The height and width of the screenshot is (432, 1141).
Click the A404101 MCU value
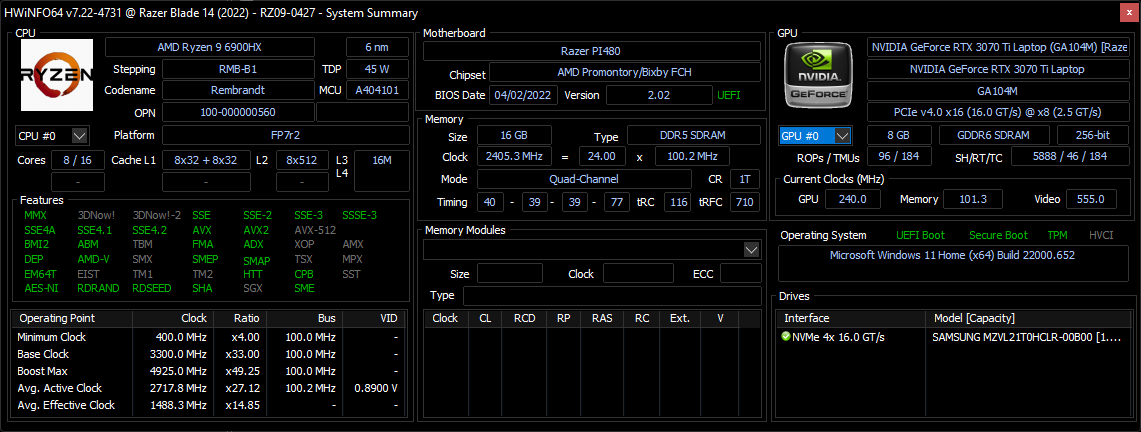coord(377,91)
